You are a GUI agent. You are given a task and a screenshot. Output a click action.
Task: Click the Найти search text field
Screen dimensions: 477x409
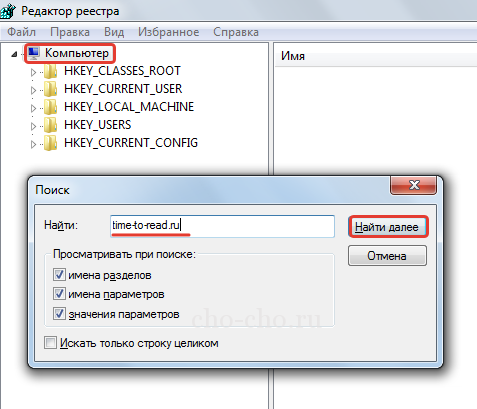tap(222, 226)
